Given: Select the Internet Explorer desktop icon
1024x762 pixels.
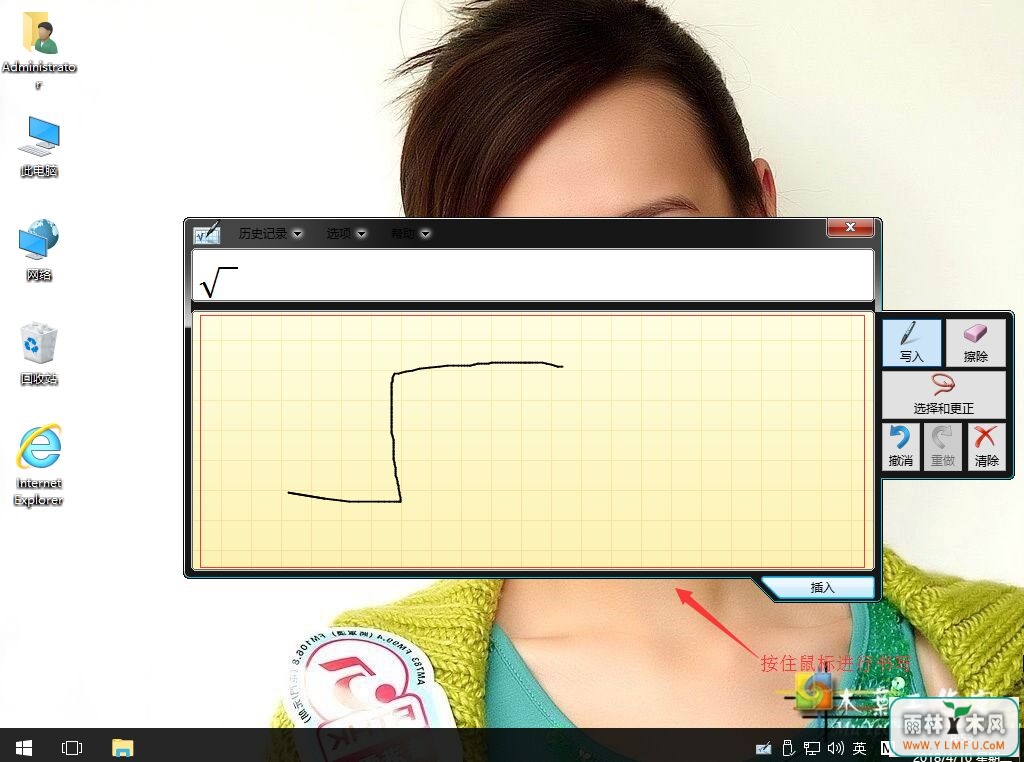Looking at the screenshot, I should point(39,465).
